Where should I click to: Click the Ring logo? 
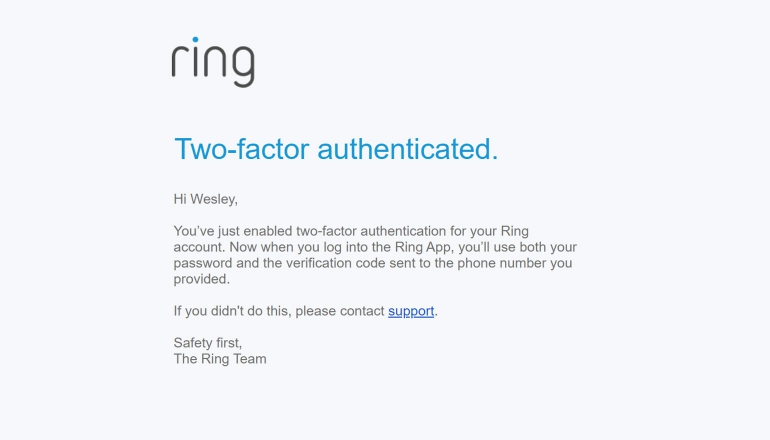pos(213,62)
